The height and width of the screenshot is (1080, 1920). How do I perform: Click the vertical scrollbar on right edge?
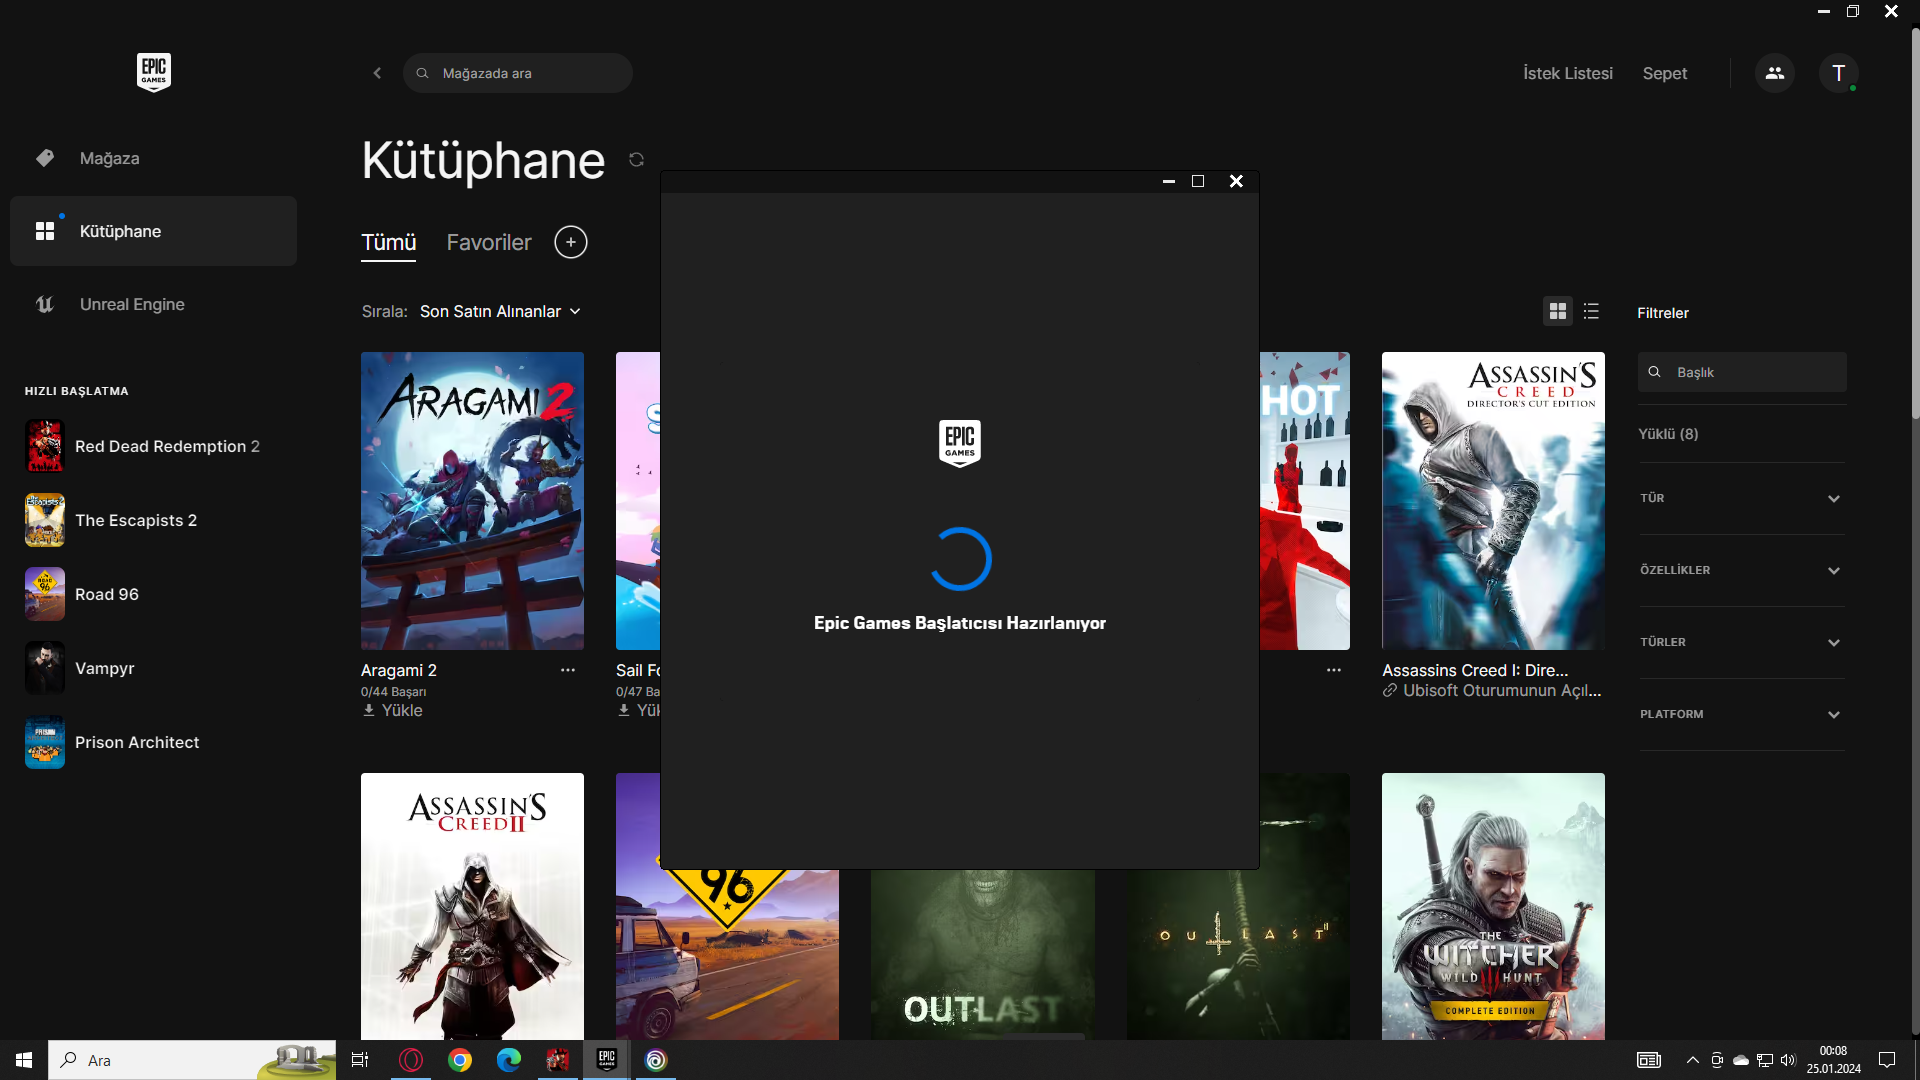1914,220
